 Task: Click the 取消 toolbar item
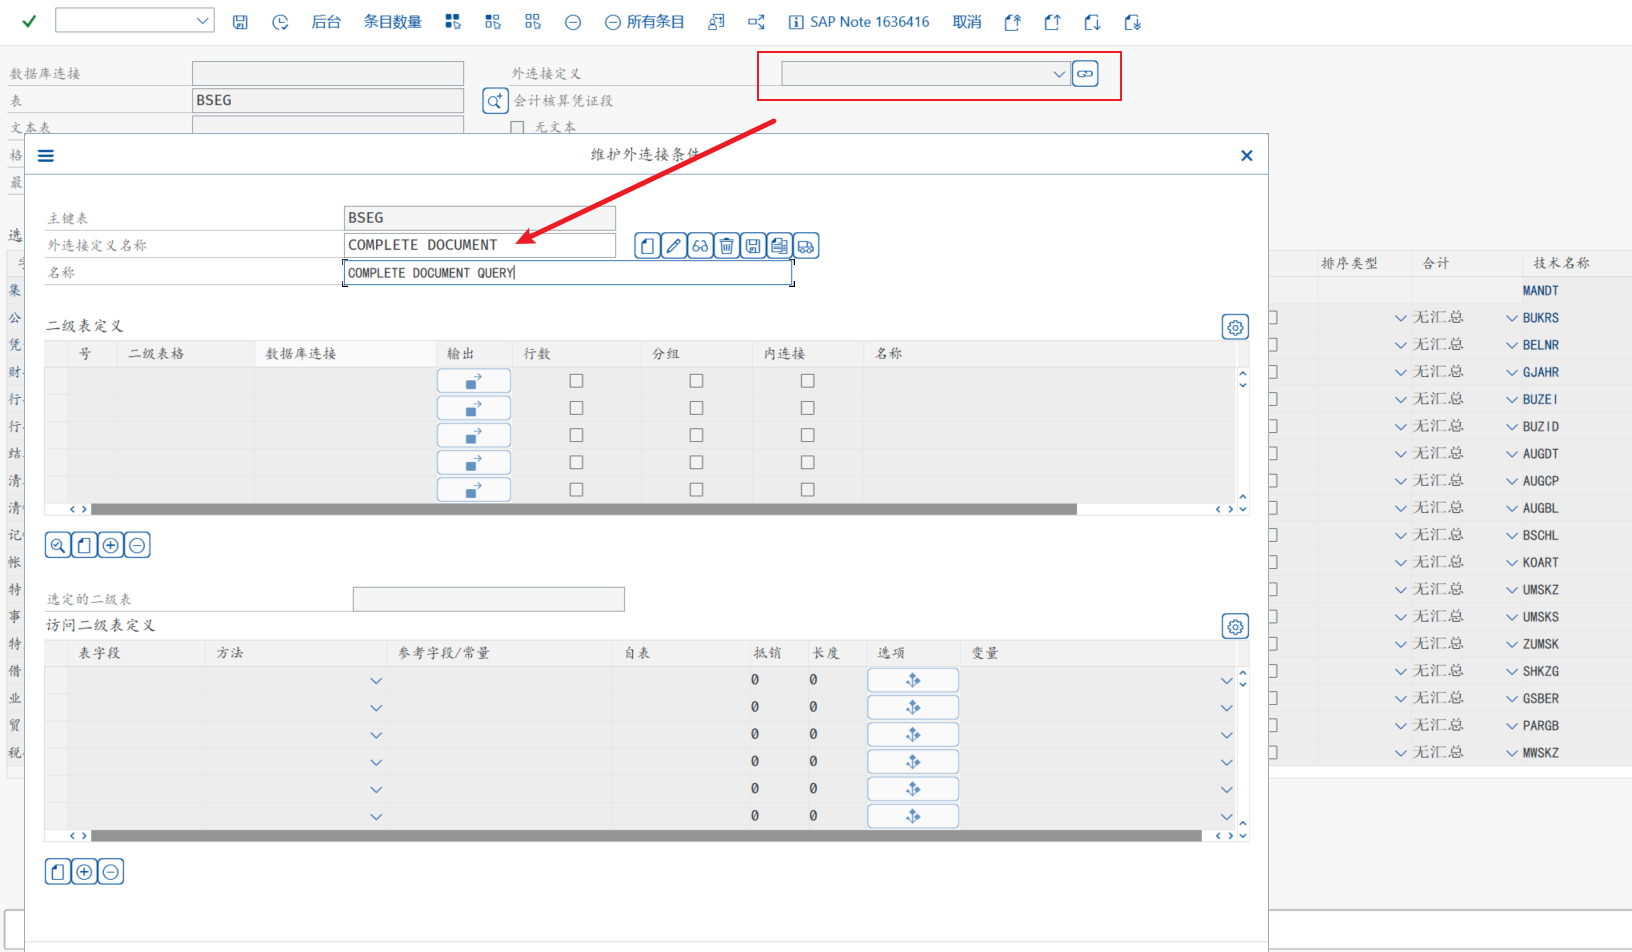(967, 22)
